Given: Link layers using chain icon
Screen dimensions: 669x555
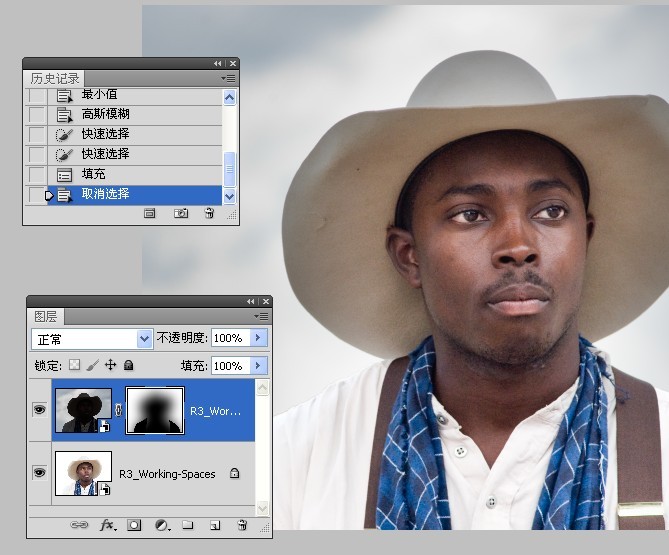Looking at the screenshot, I should pos(79,525).
